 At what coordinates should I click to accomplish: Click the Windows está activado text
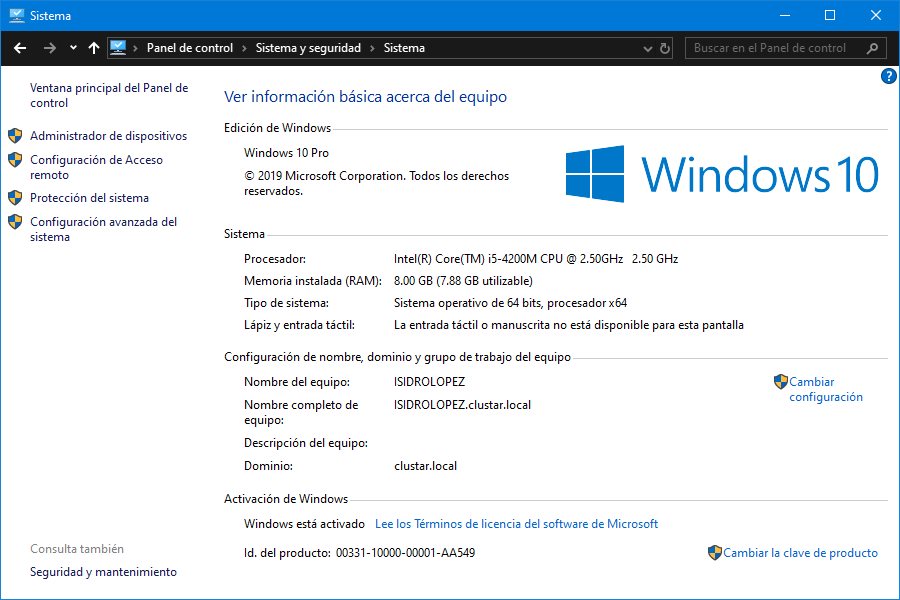[x=304, y=524]
